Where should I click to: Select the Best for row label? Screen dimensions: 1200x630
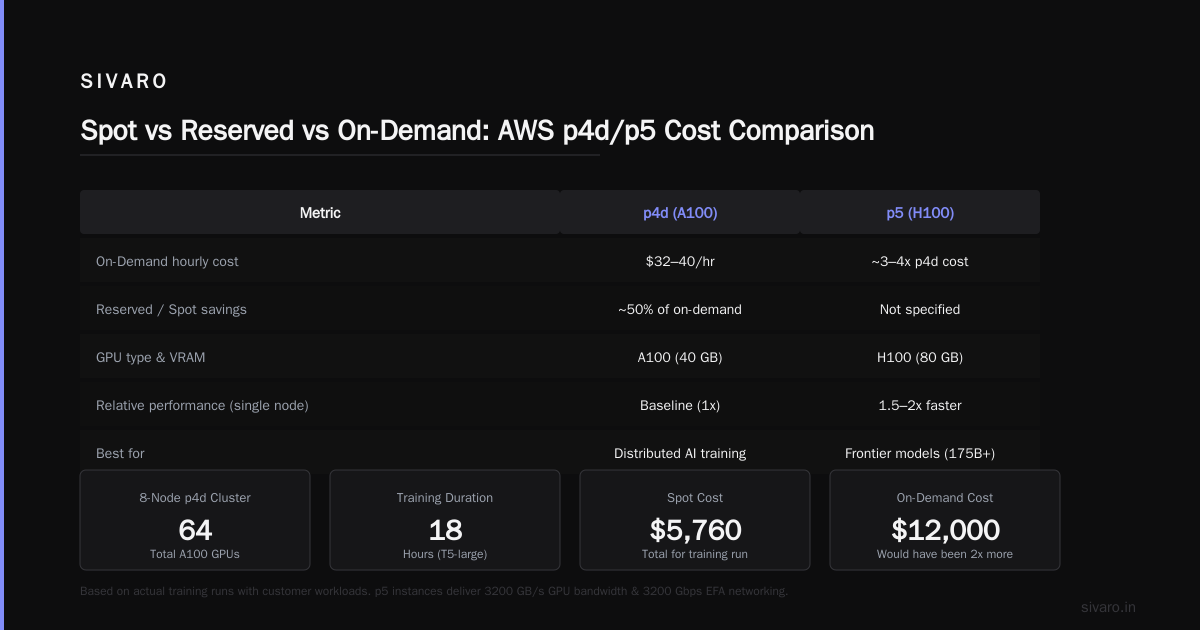point(120,453)
